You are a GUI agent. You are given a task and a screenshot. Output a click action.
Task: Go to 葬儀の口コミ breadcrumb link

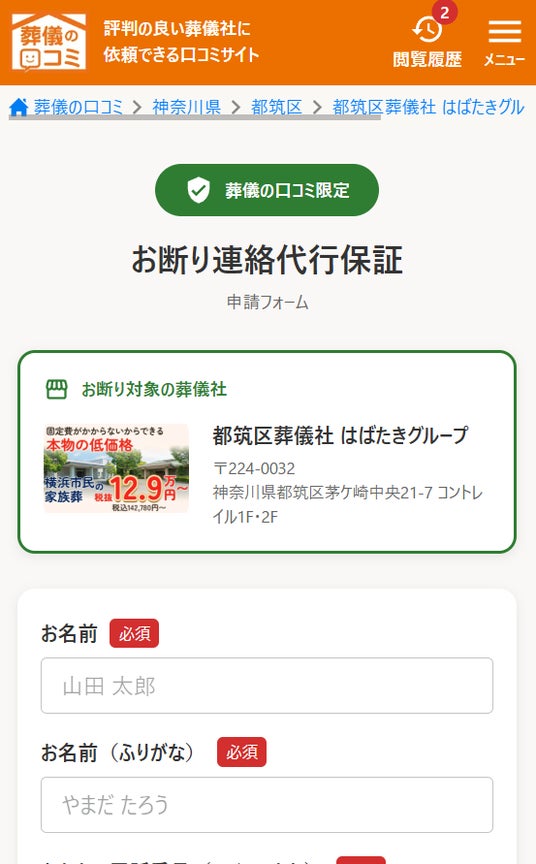78,107
